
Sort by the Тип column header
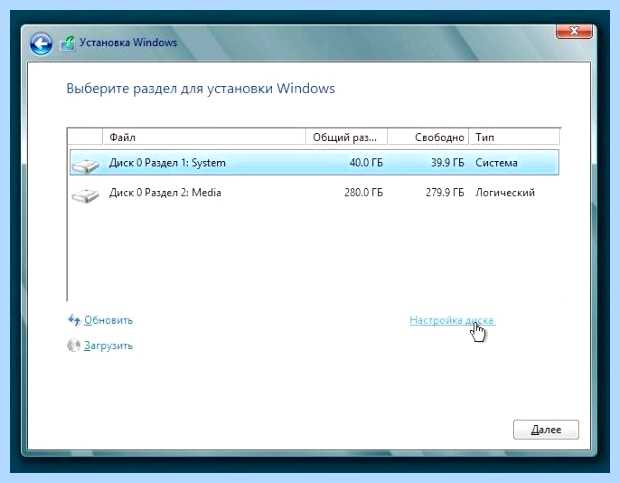click(x=514, y=137)
